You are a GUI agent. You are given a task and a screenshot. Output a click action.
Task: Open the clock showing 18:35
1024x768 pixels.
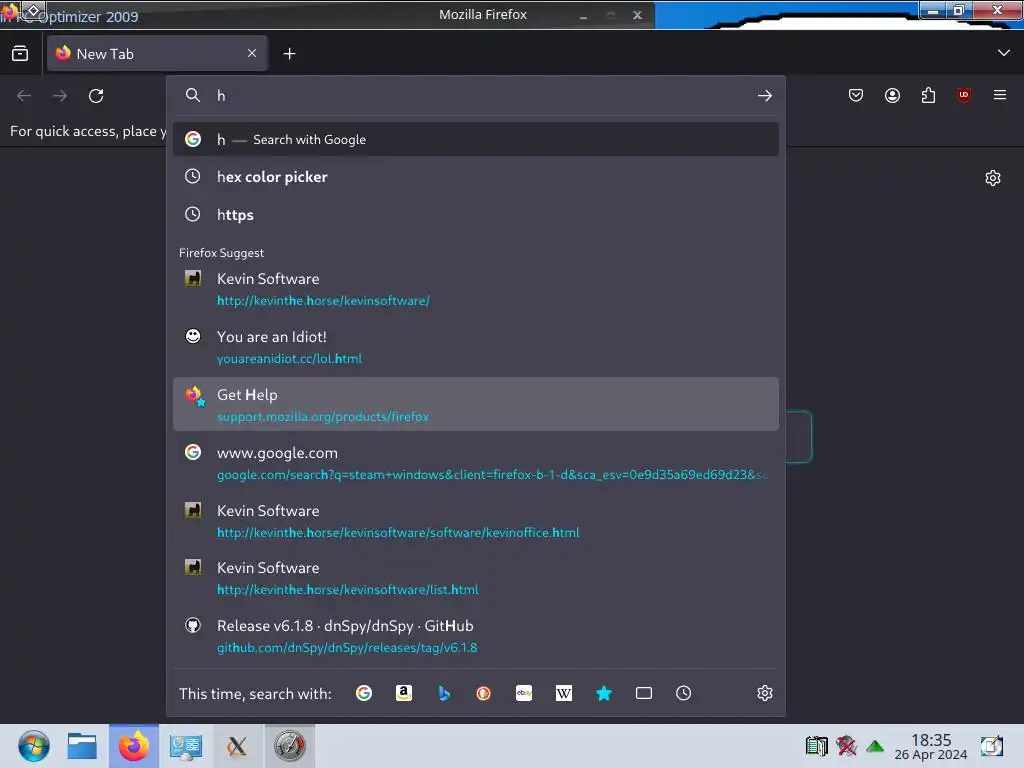coord(931,746)
